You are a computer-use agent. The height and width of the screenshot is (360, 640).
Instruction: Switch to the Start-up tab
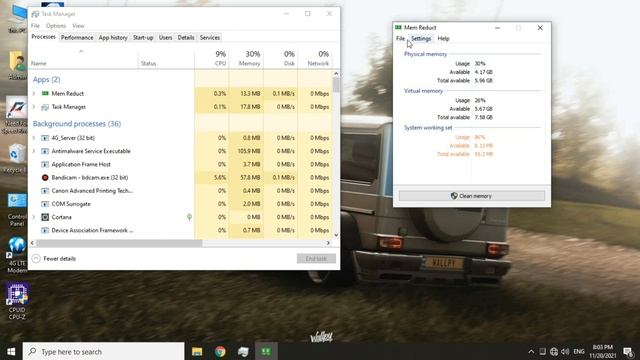[x=143, y=38]
